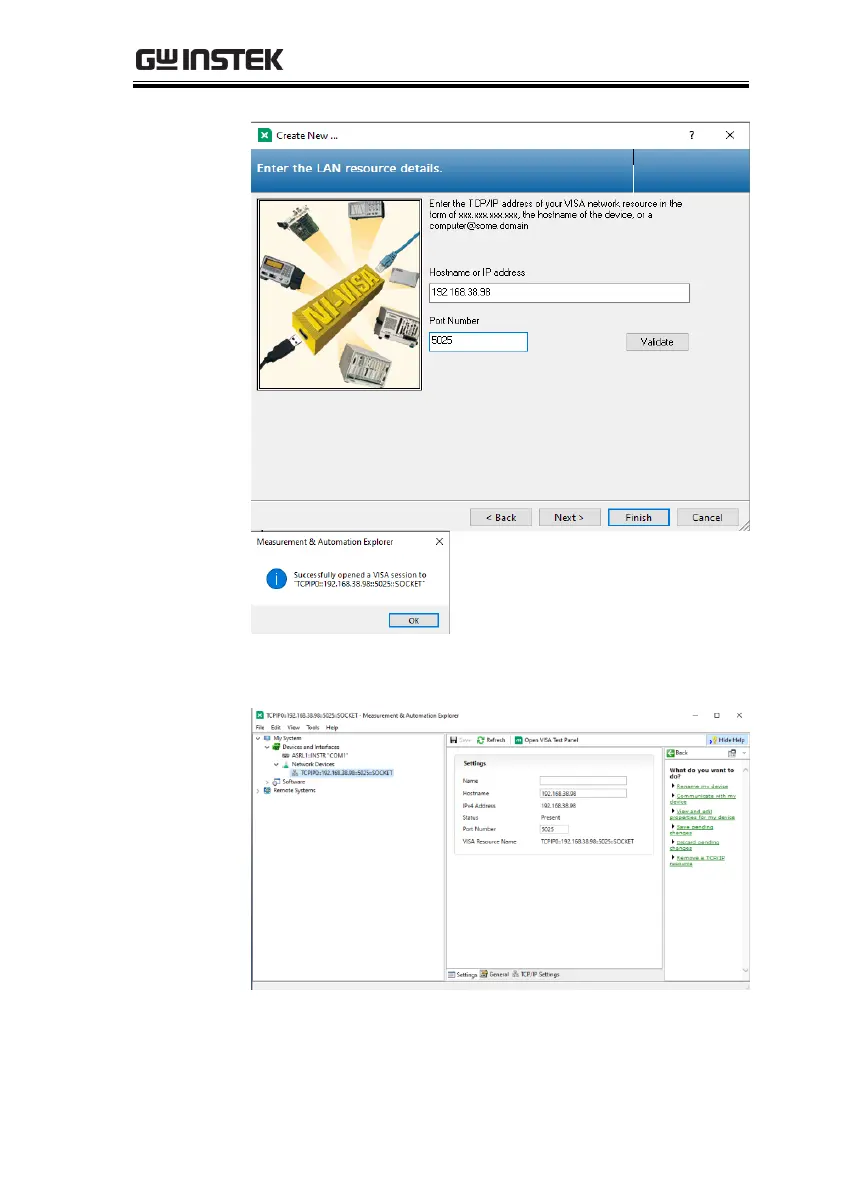Open the Tools menu
This screenshot has height=1191, width=842.
(x=312, y=727)
